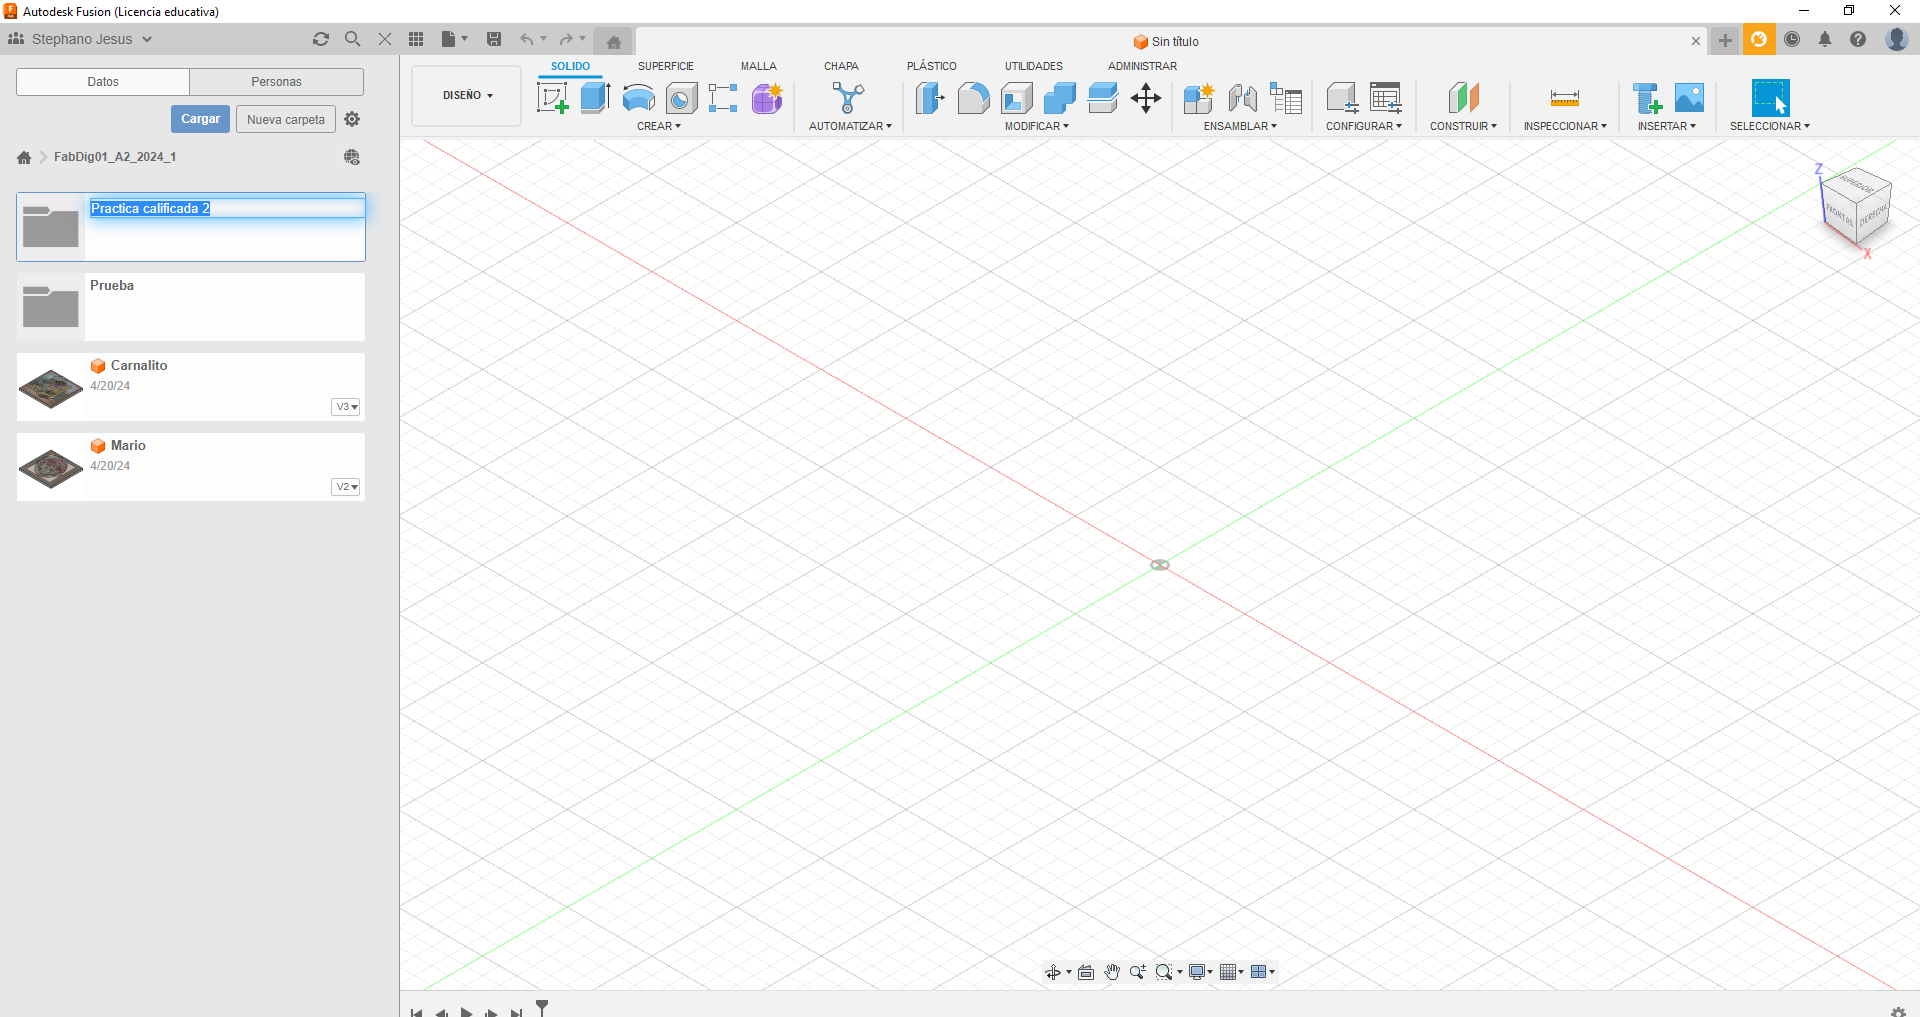Expand the Insertar menu

(1667, 126)
